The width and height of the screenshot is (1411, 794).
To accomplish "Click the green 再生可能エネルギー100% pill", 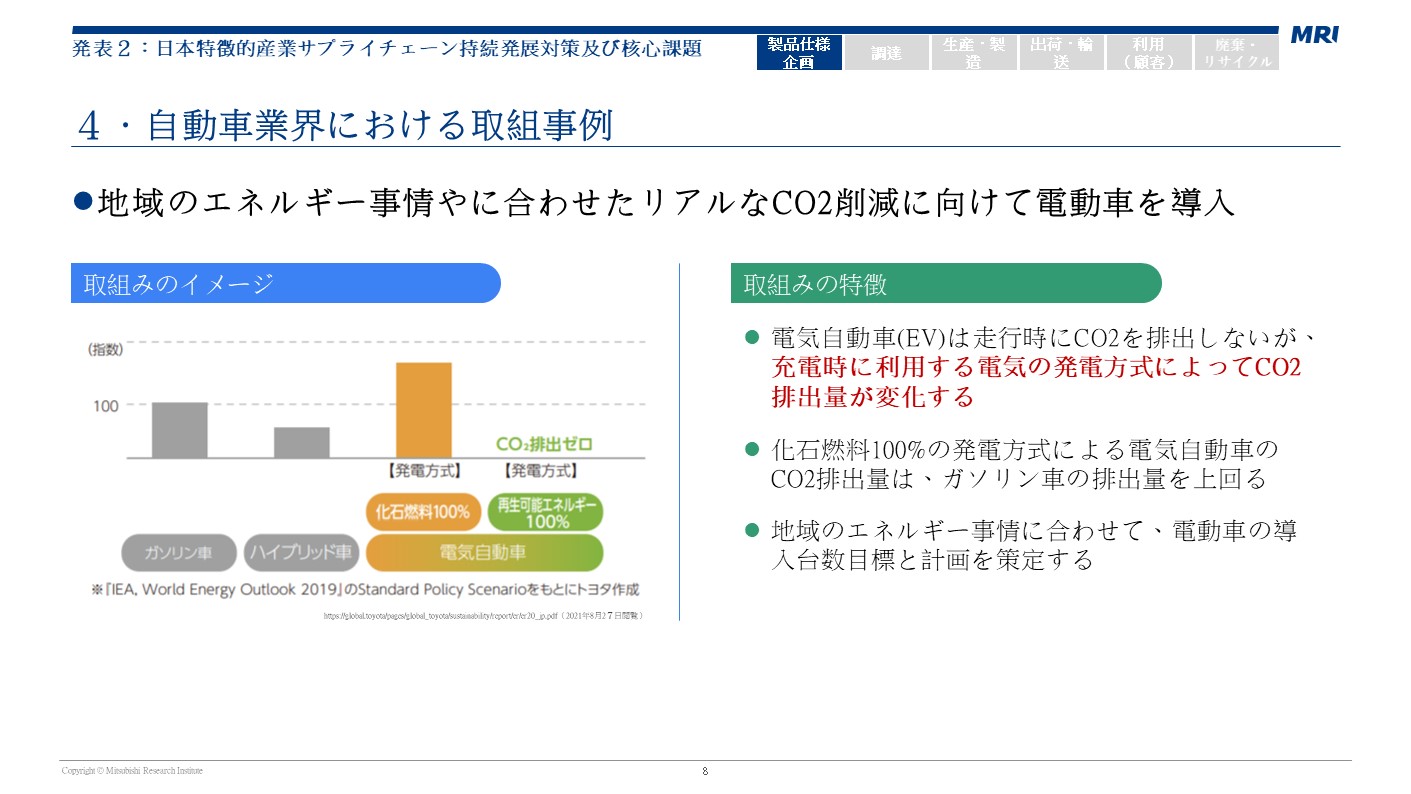I will 547,513.
